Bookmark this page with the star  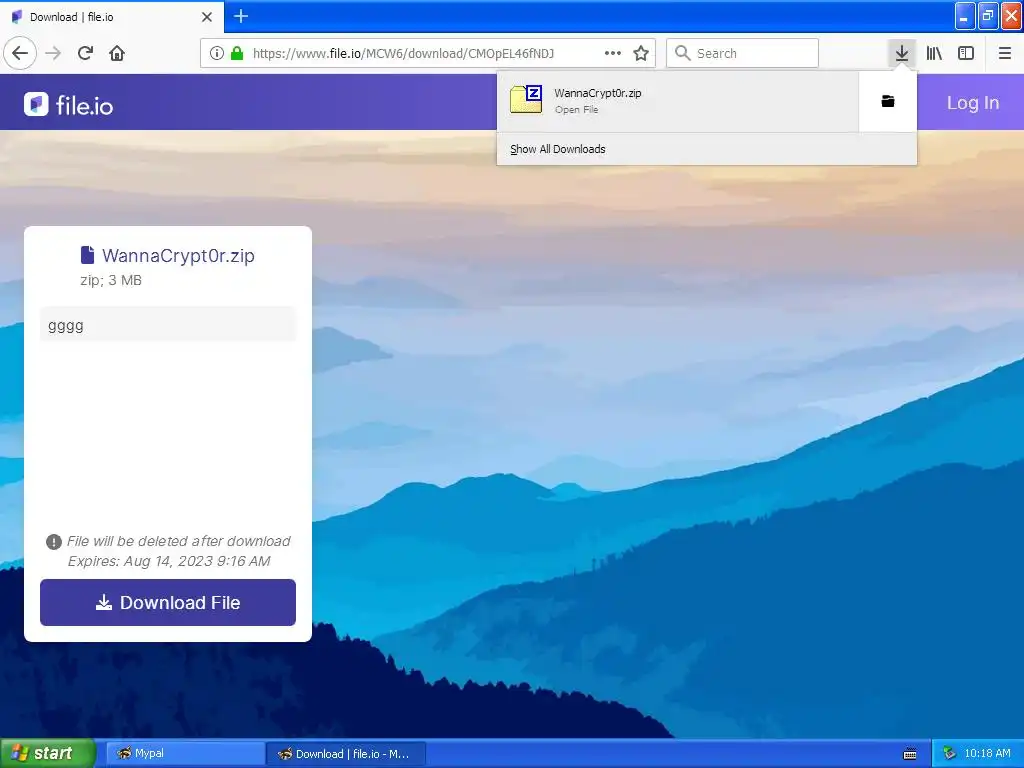tap(641, 53)
